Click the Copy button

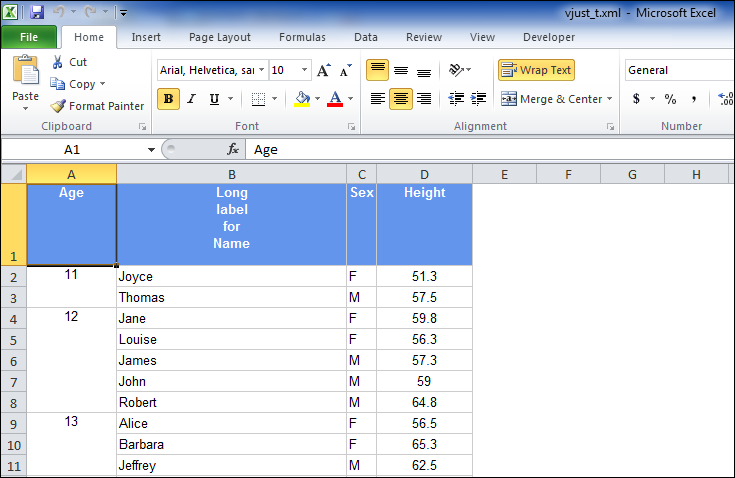(80, 84)
